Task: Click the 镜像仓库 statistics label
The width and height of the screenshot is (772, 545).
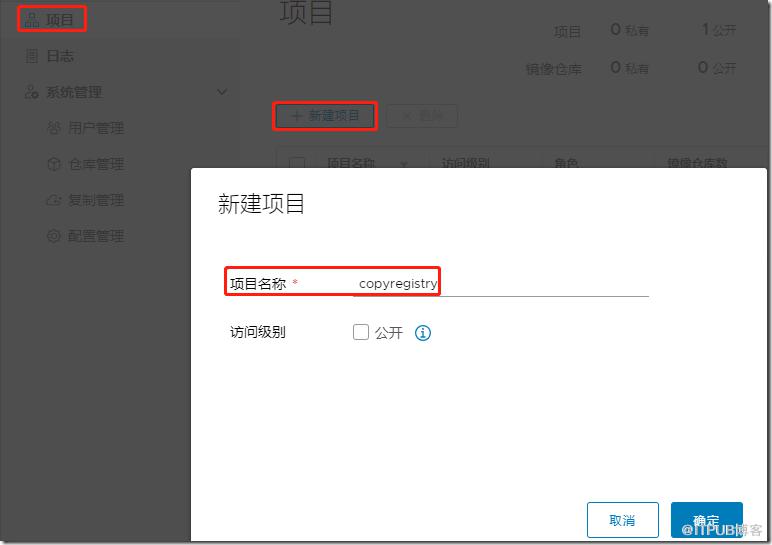Action: [x=553, y=69]
